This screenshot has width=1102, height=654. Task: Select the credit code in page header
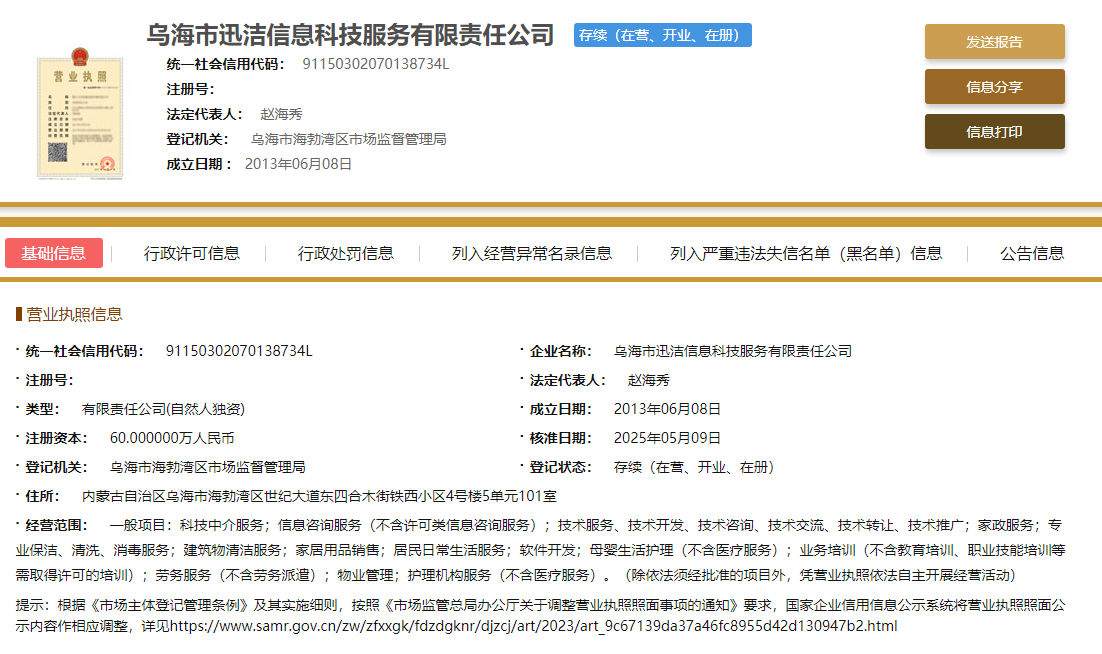[375, 64]
